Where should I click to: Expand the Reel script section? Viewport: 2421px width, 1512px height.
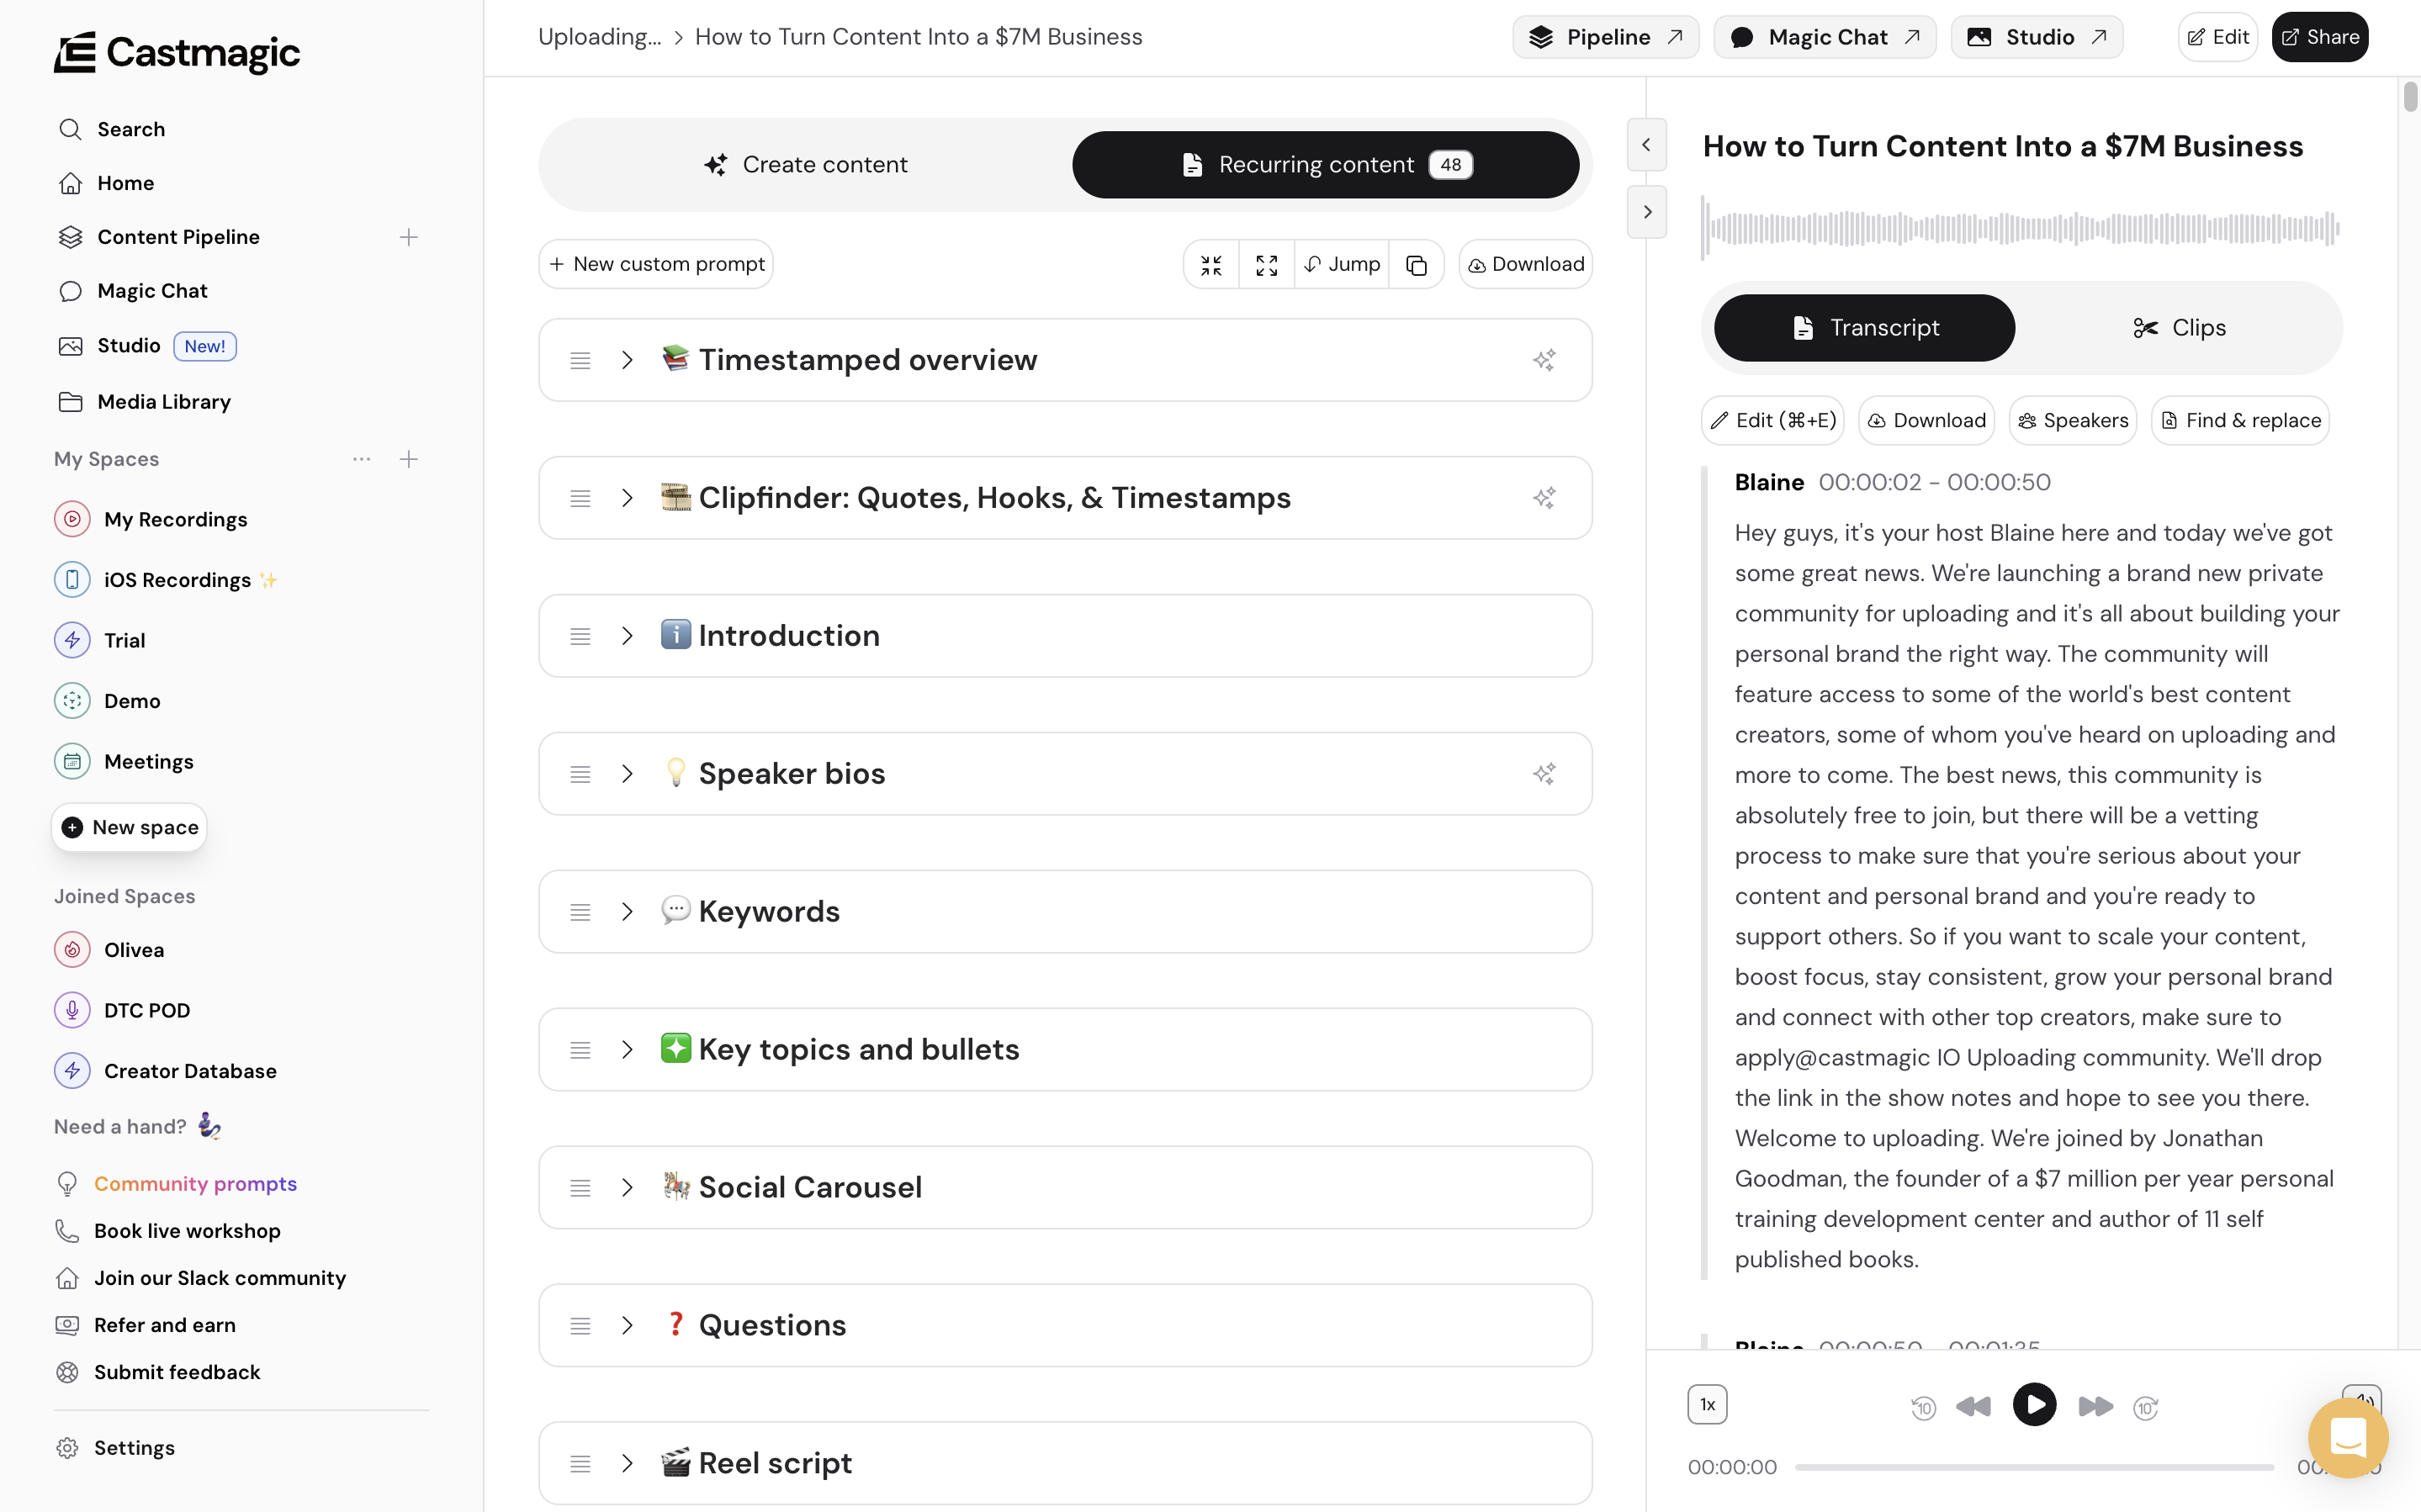click(627, 1464)
